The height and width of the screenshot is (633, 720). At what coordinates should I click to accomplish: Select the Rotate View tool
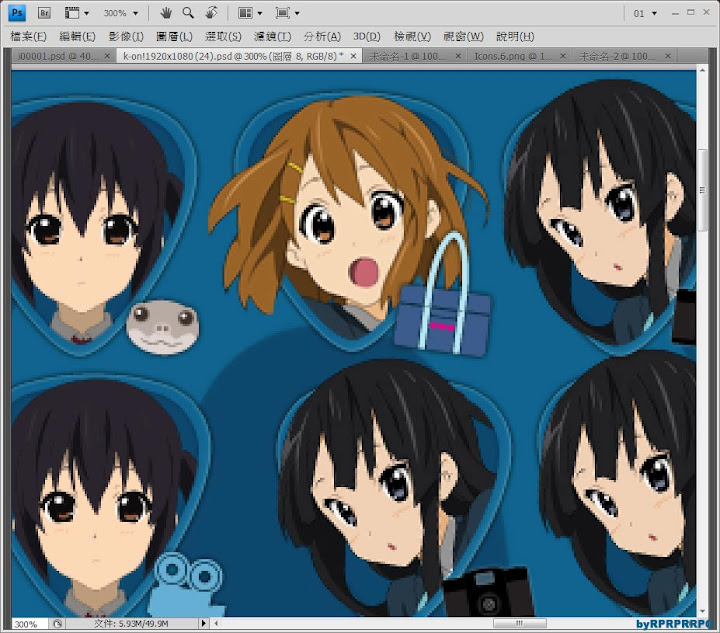pyautogui.click(x=210, y=13)
